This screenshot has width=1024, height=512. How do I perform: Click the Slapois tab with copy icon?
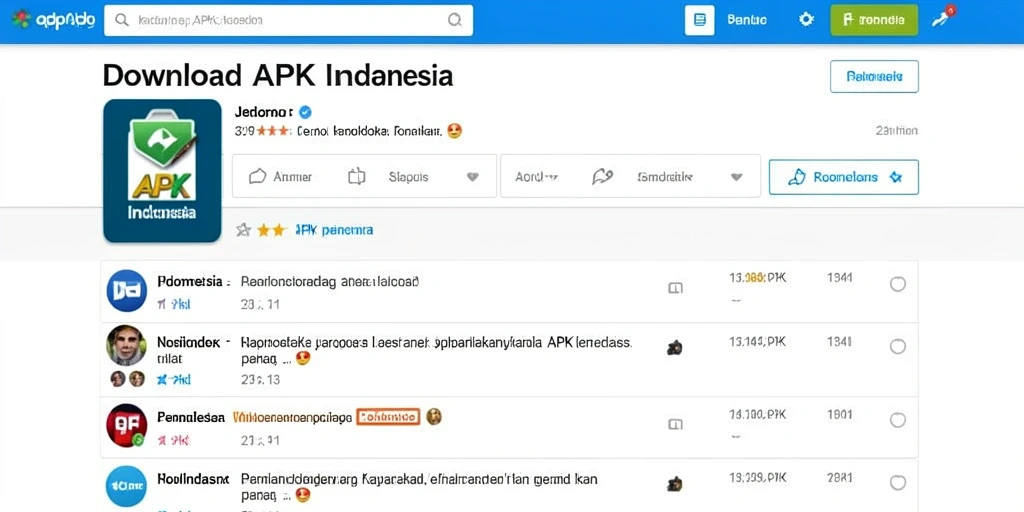tap(389, 176)
